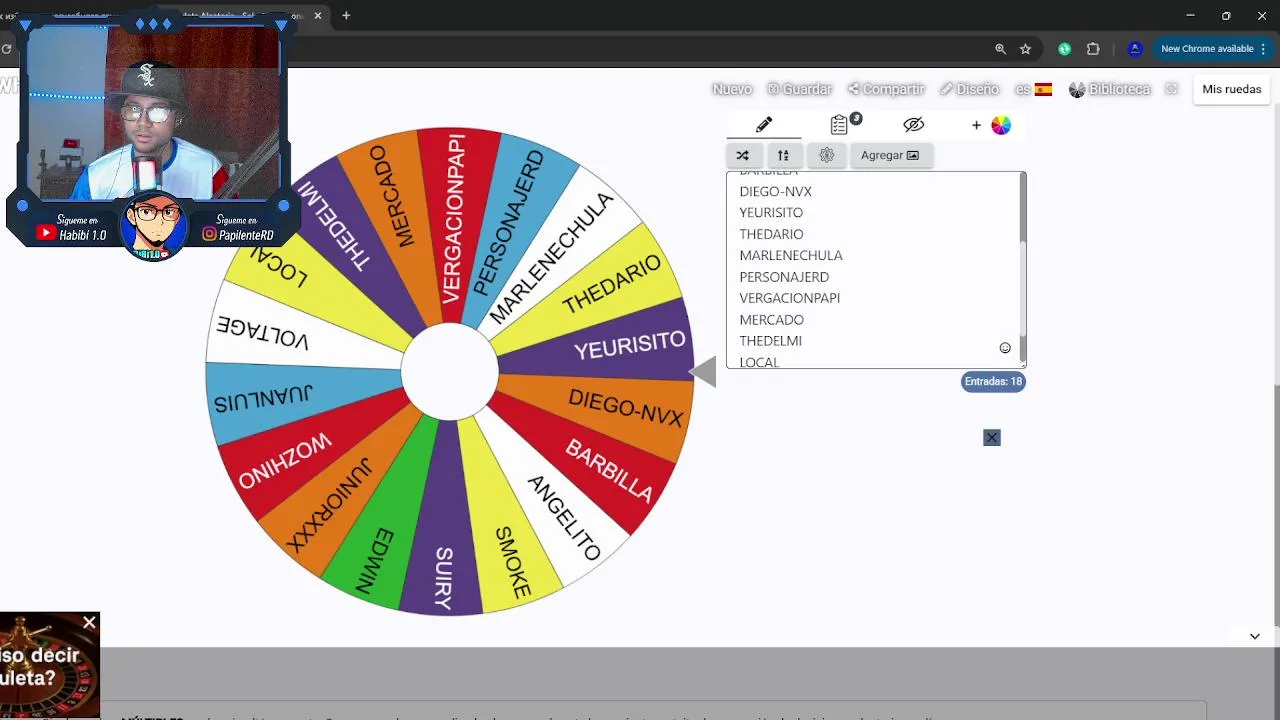This screenshot has width=1280, height=720.
Task: Click the green extension icon
Action: pyautogui.click(x=1065, y=49)
